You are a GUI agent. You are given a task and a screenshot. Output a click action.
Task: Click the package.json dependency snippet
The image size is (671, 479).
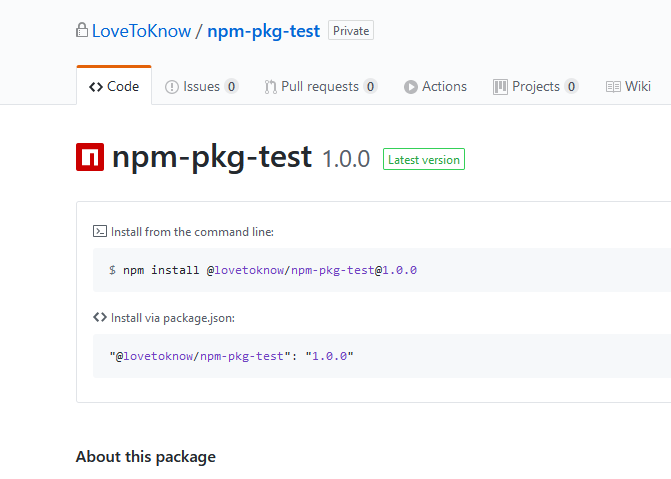point(232,356)
